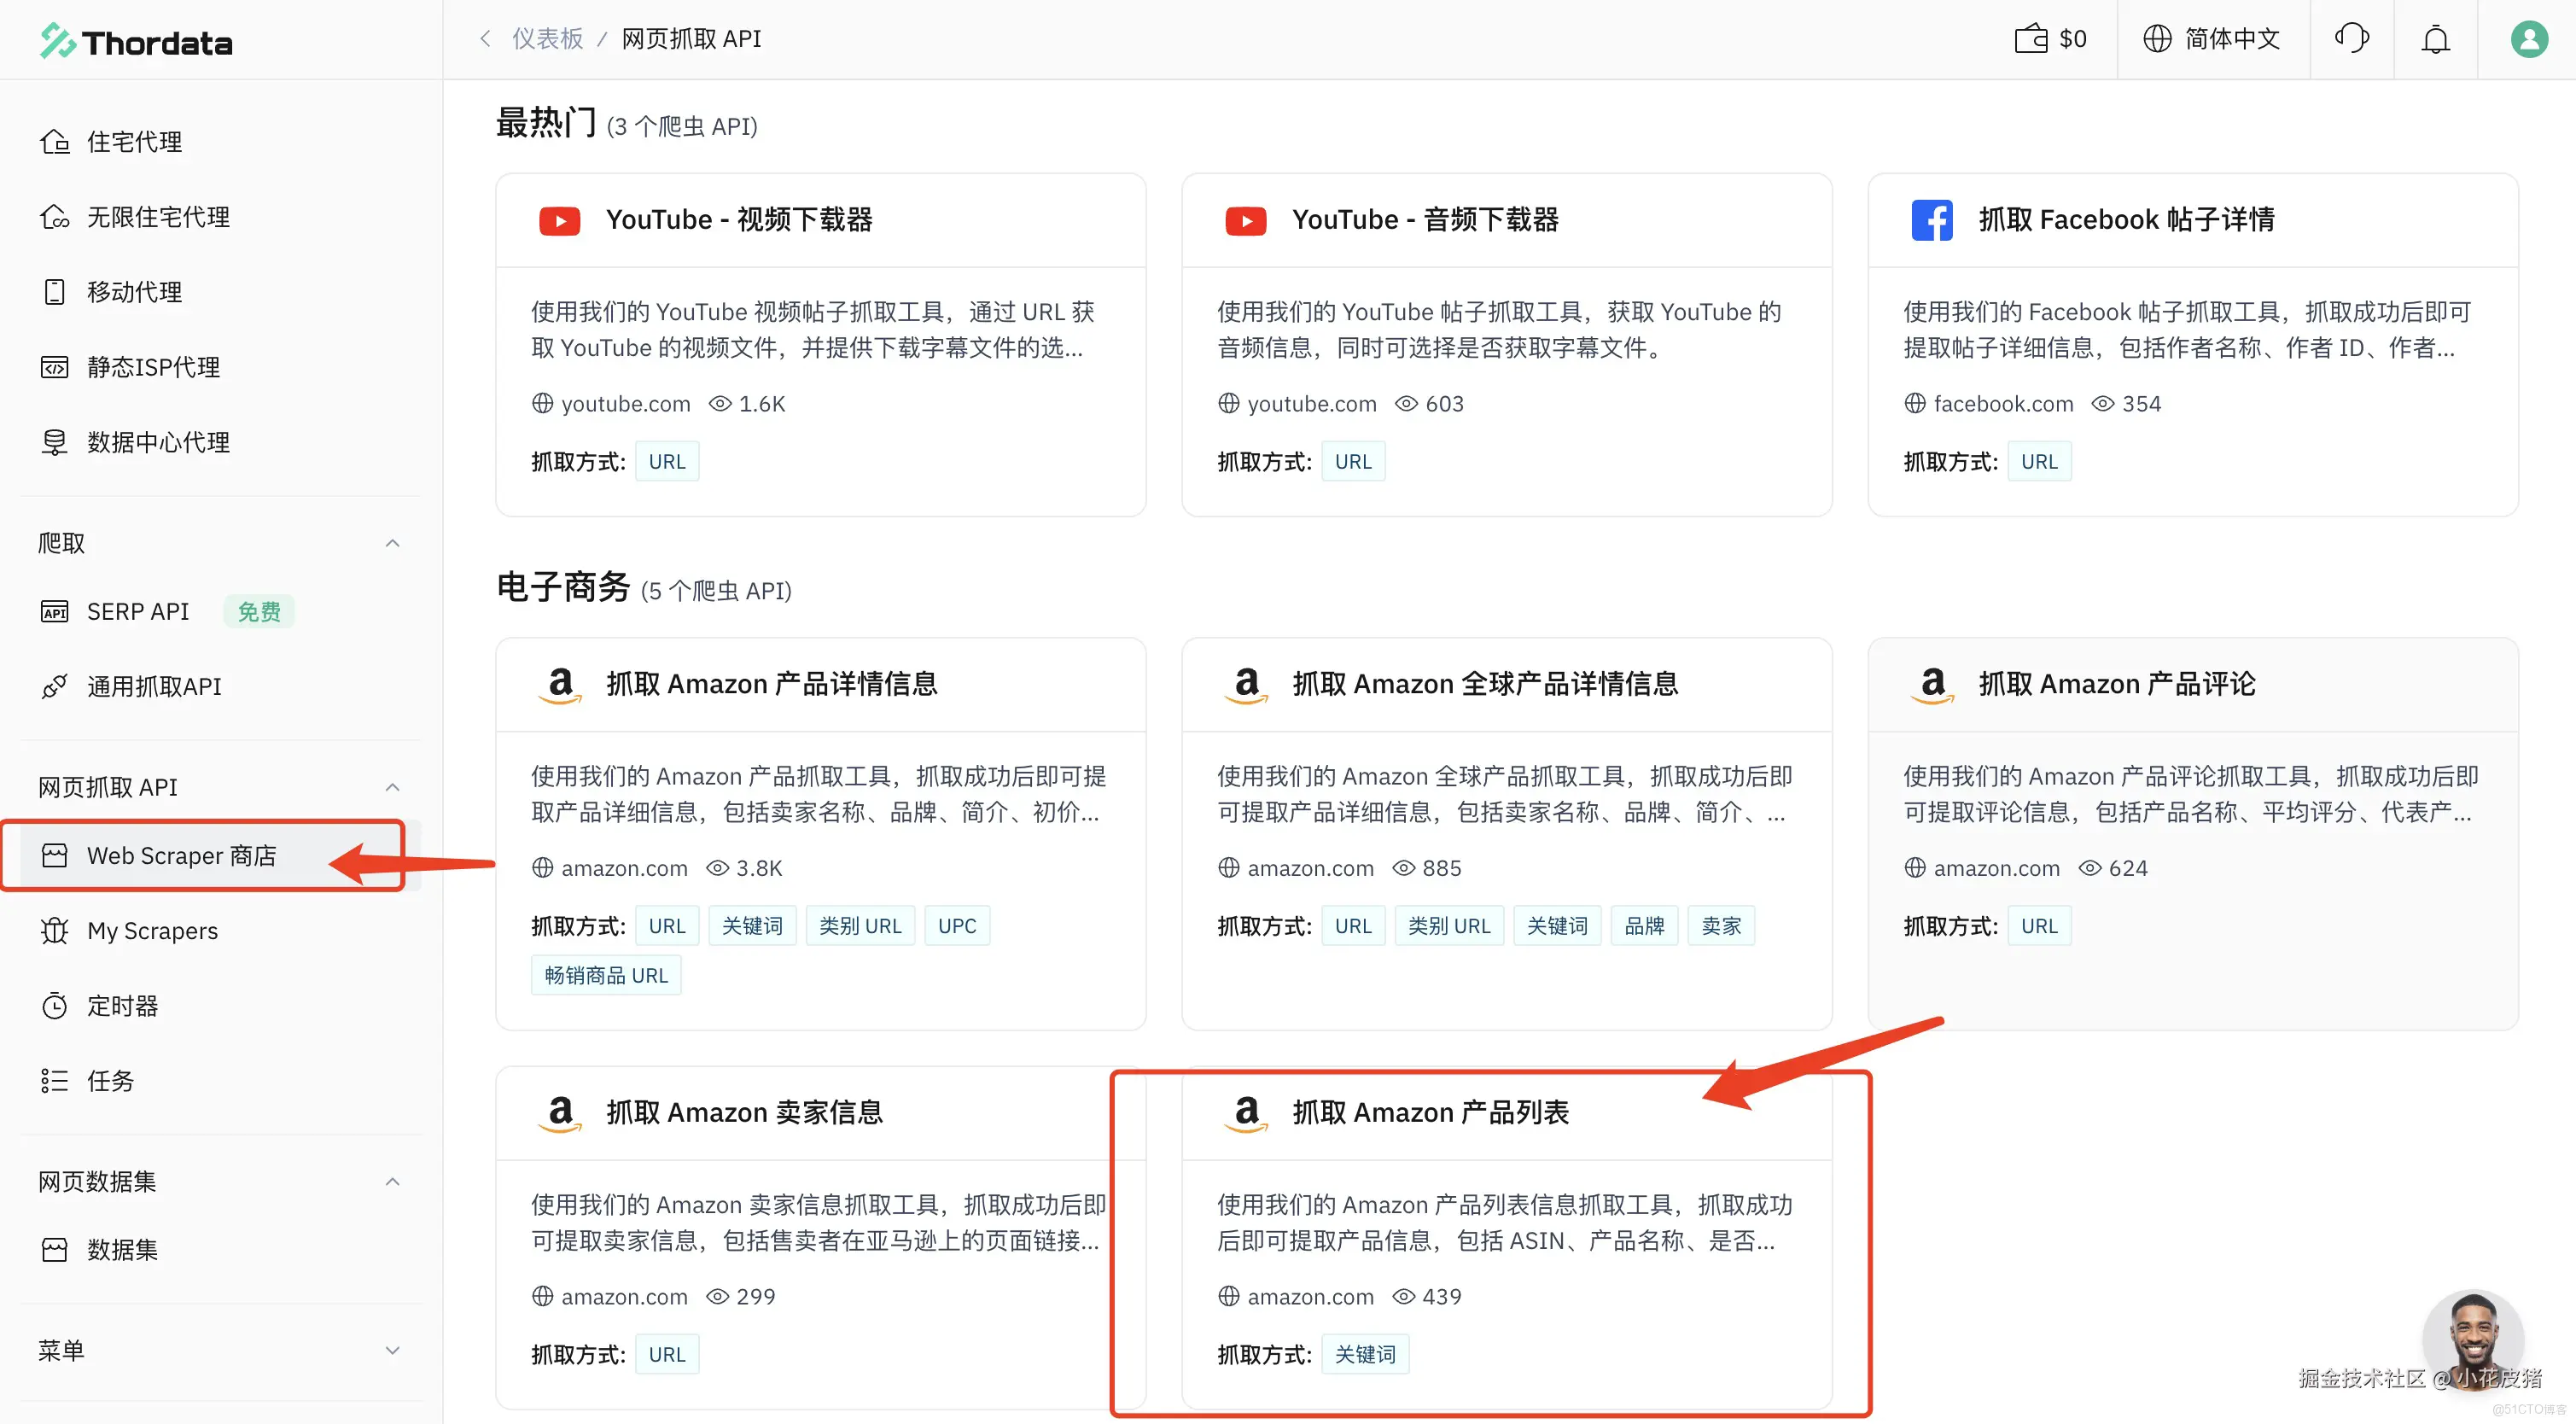Click the customer support headset icon
This screenshot has width=2576, height=1424.
pos(2351,39)
